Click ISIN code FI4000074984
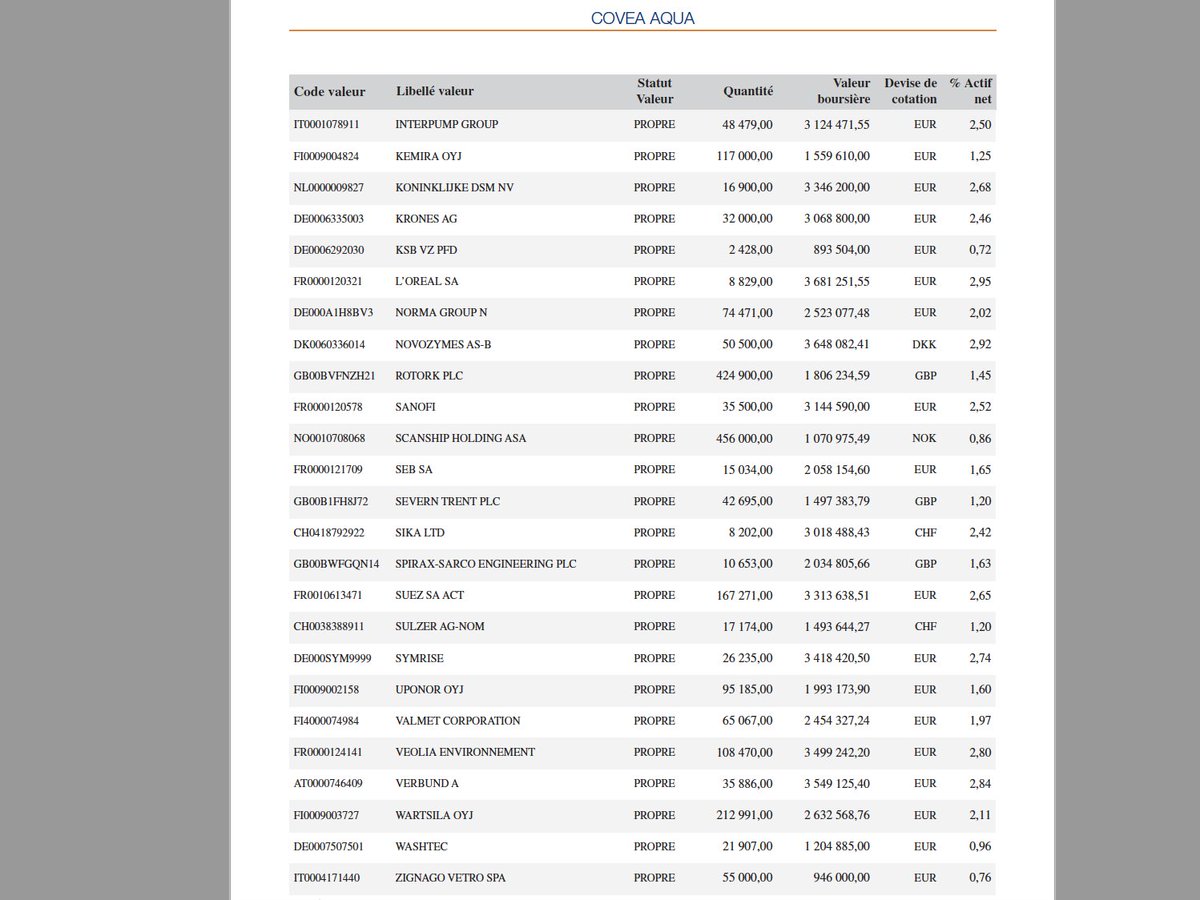 [x=326, y=721]
